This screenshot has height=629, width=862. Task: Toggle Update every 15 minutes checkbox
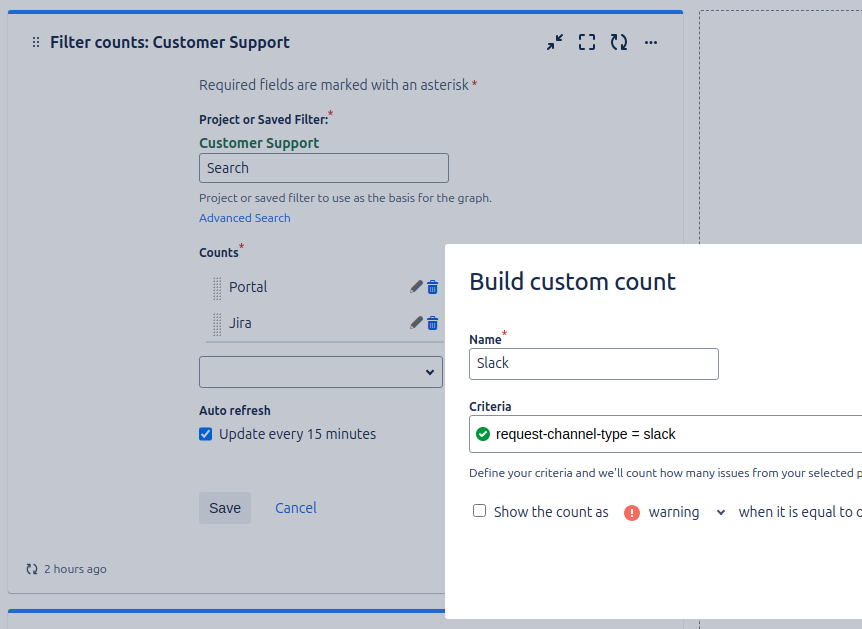(x=206, y=434)
